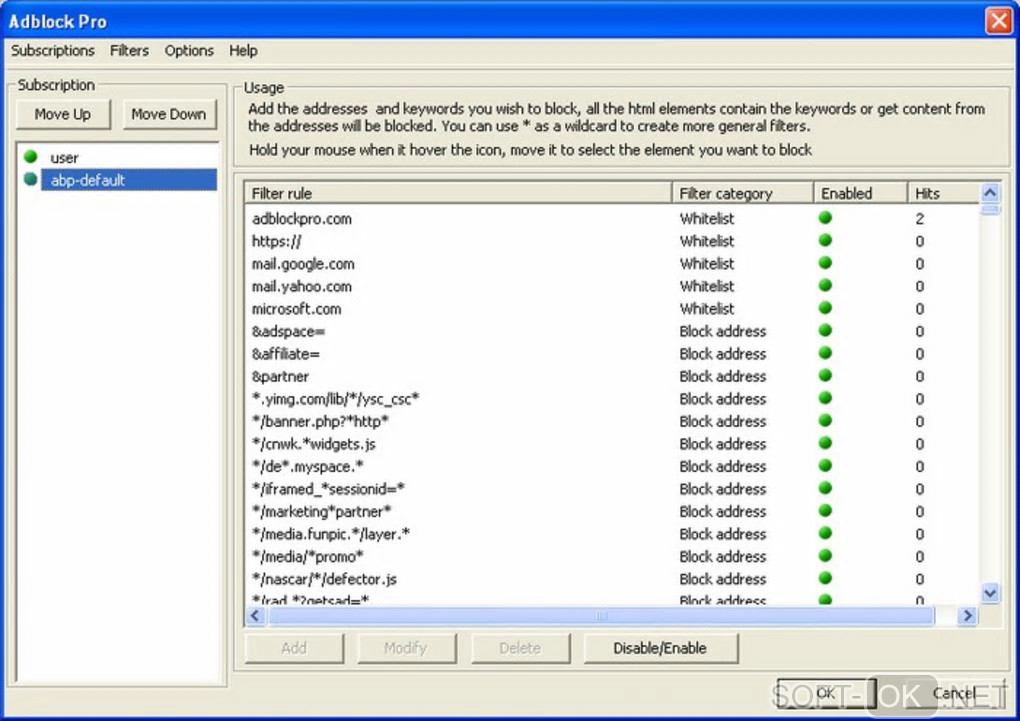The height and width of the screenshot is (721, 1020).
Task: Click Whitelist category of microsoft.com row
Action: pos(707,308)
